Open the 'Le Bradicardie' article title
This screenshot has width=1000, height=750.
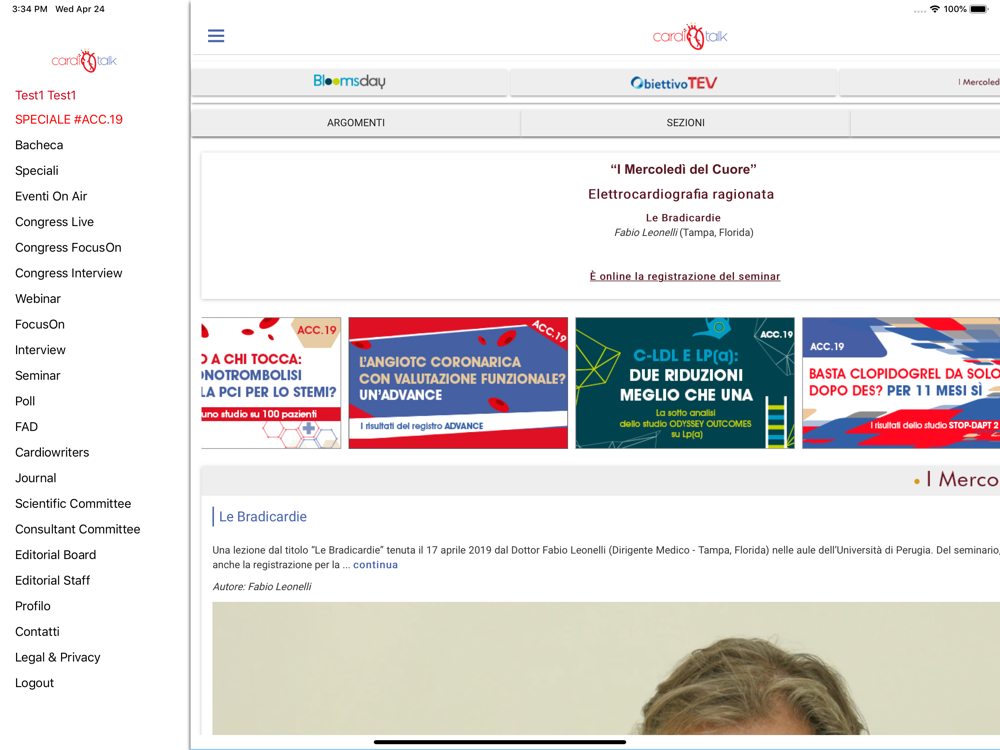[263, 517]
